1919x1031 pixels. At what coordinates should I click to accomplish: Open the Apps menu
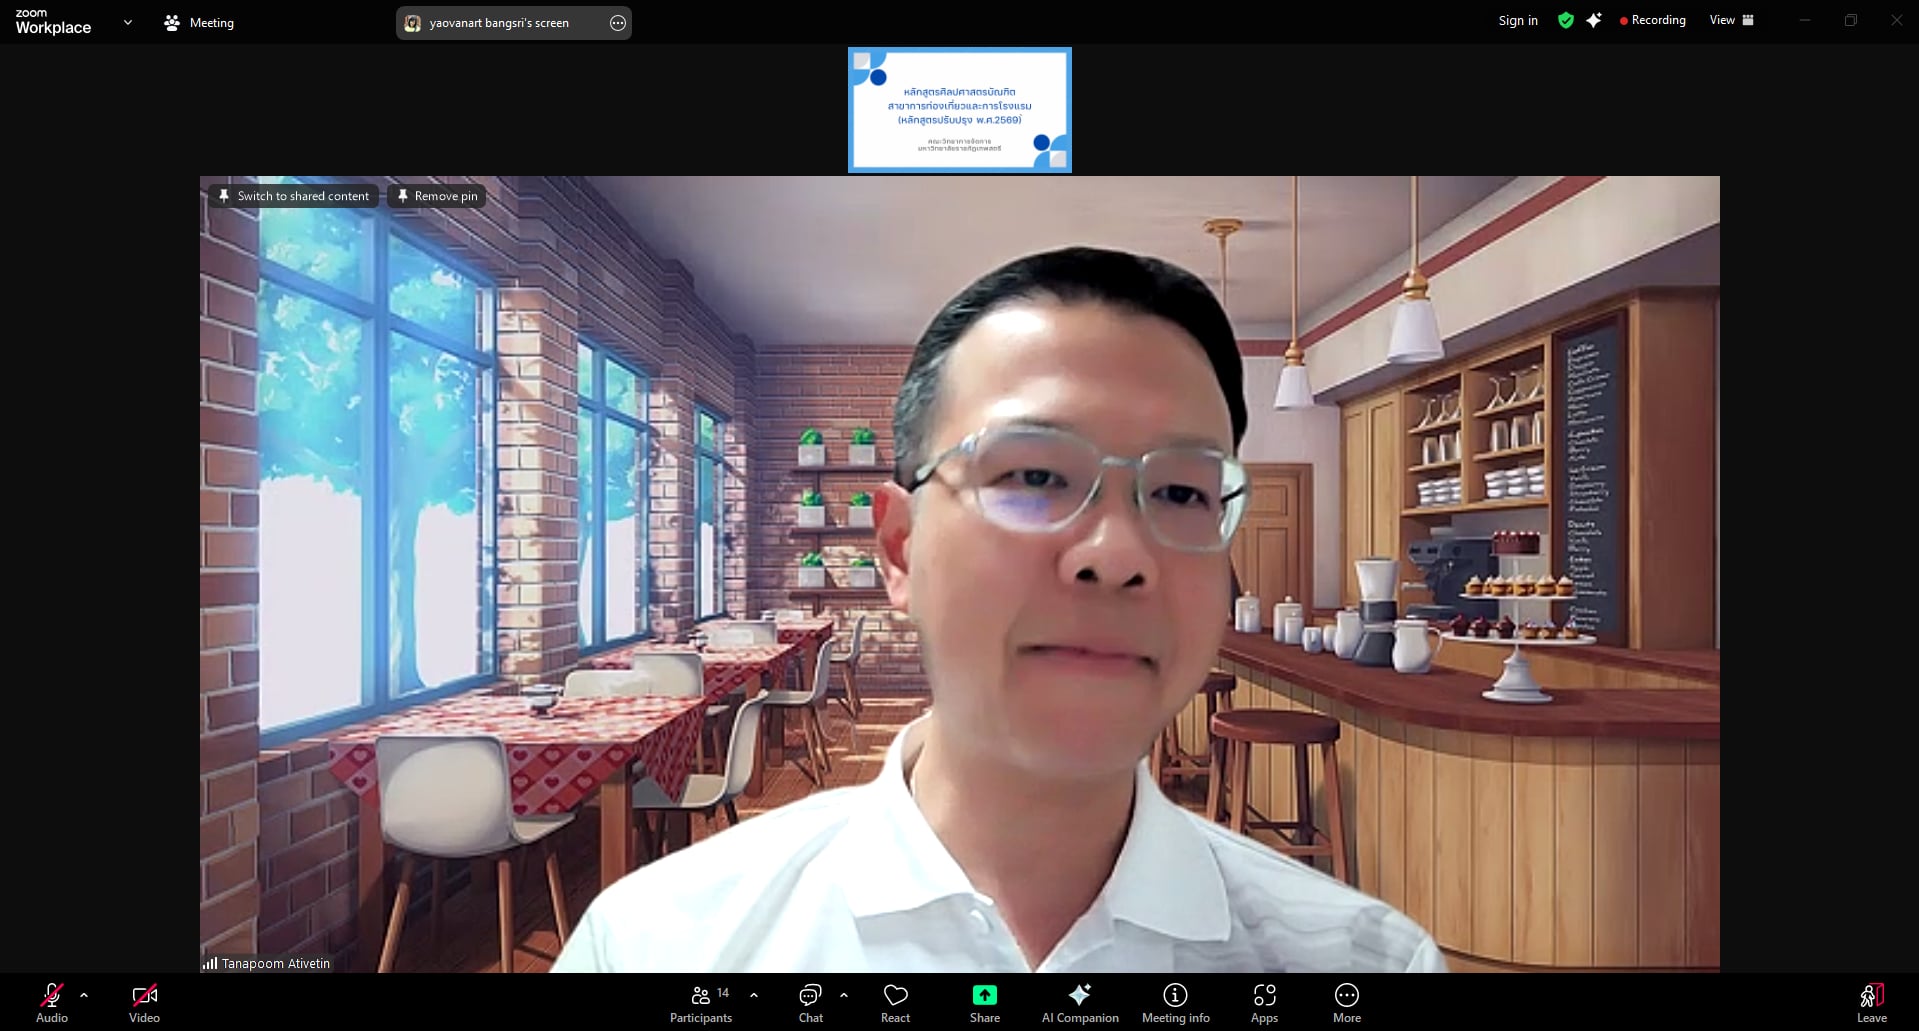pyautogui.click(x=1264, y=1002)
